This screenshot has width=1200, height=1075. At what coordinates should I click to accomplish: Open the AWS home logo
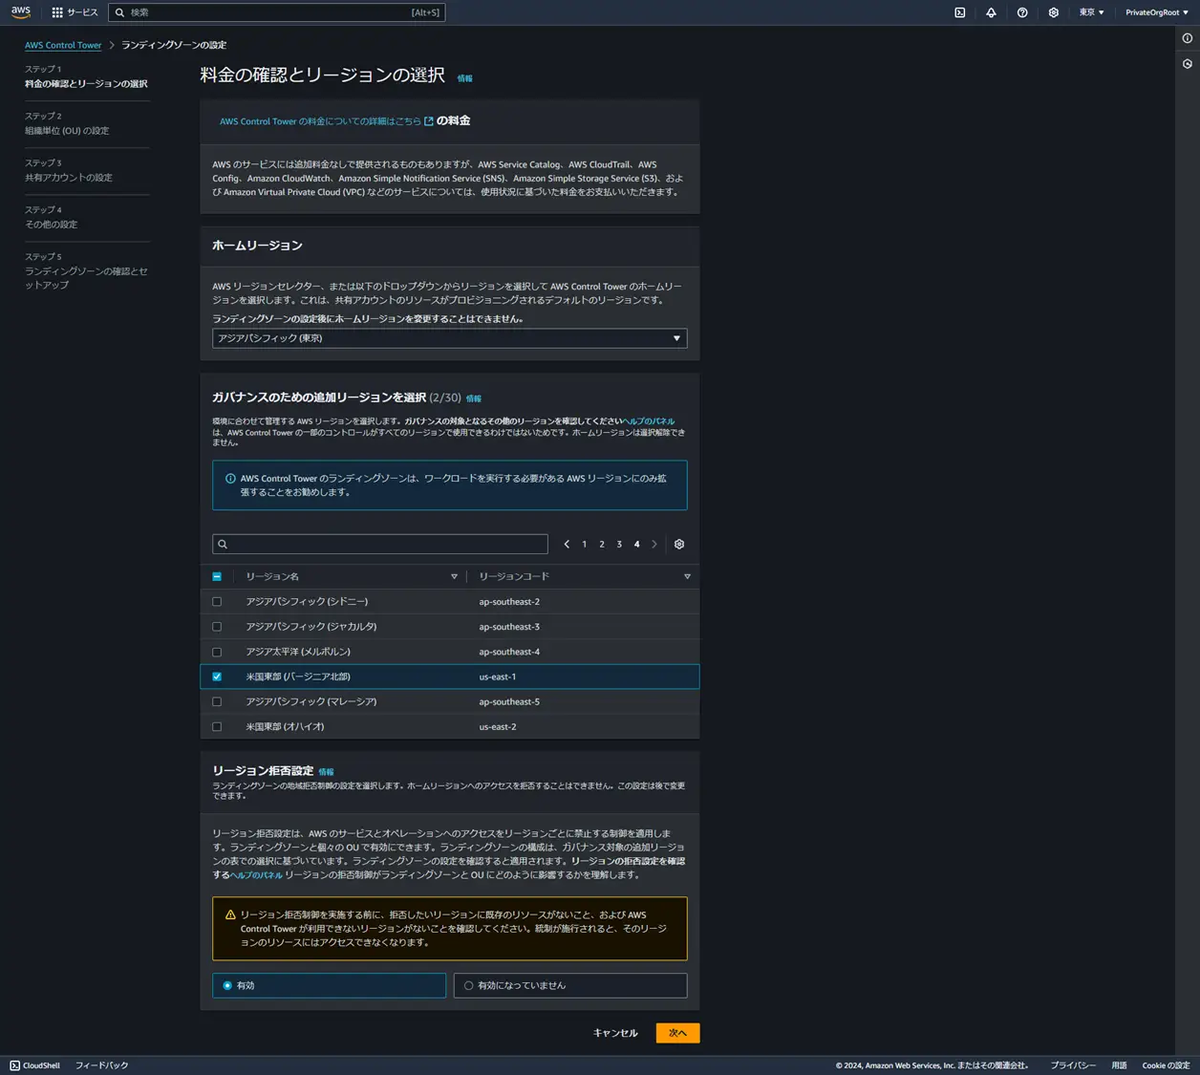pos(21,12)
